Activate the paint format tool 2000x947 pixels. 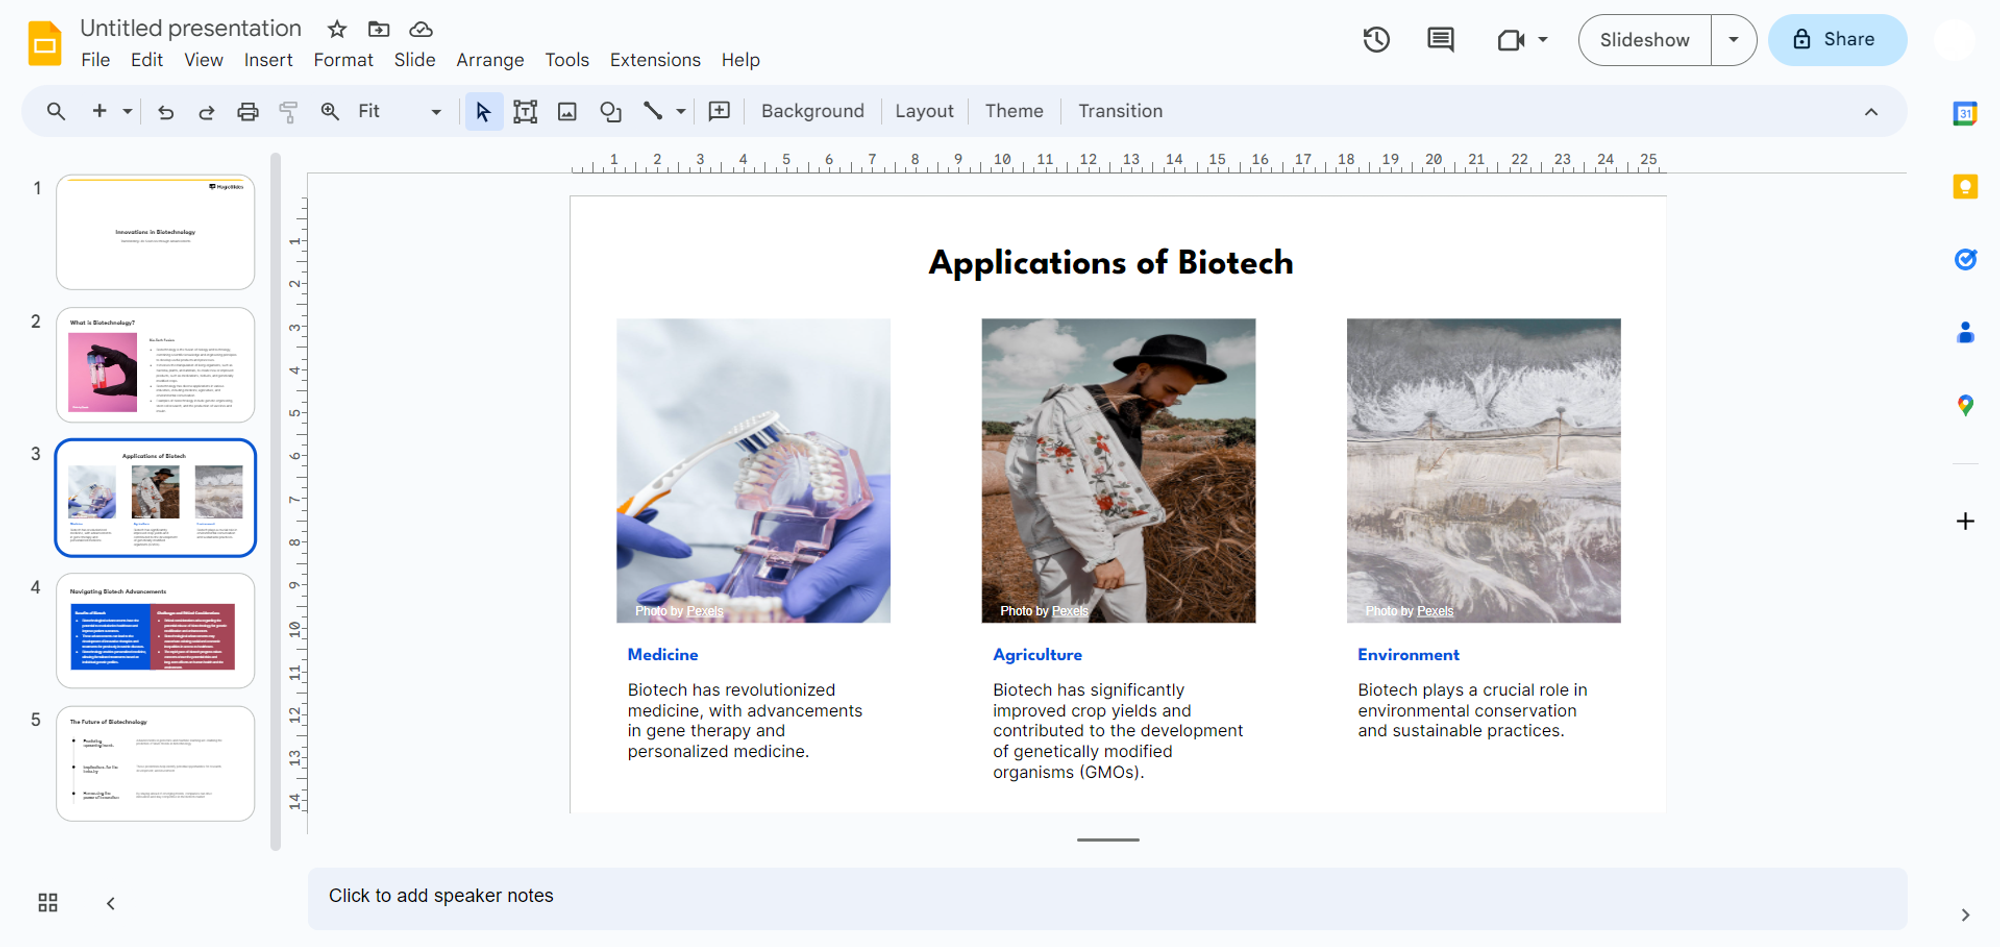pyautogui.click(x=288, y=111)
